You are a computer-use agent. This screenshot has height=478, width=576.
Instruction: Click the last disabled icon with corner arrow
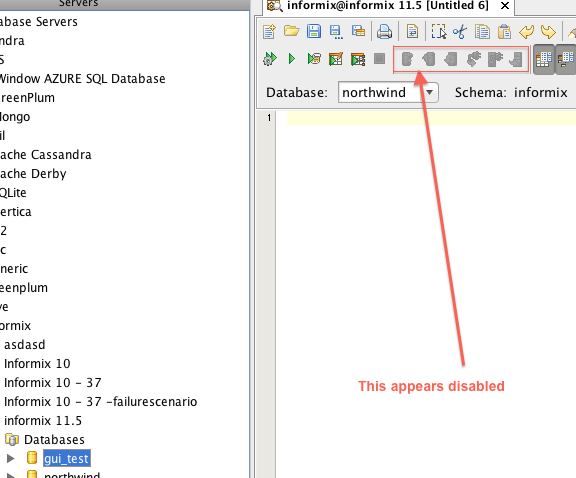coord(516,59)
